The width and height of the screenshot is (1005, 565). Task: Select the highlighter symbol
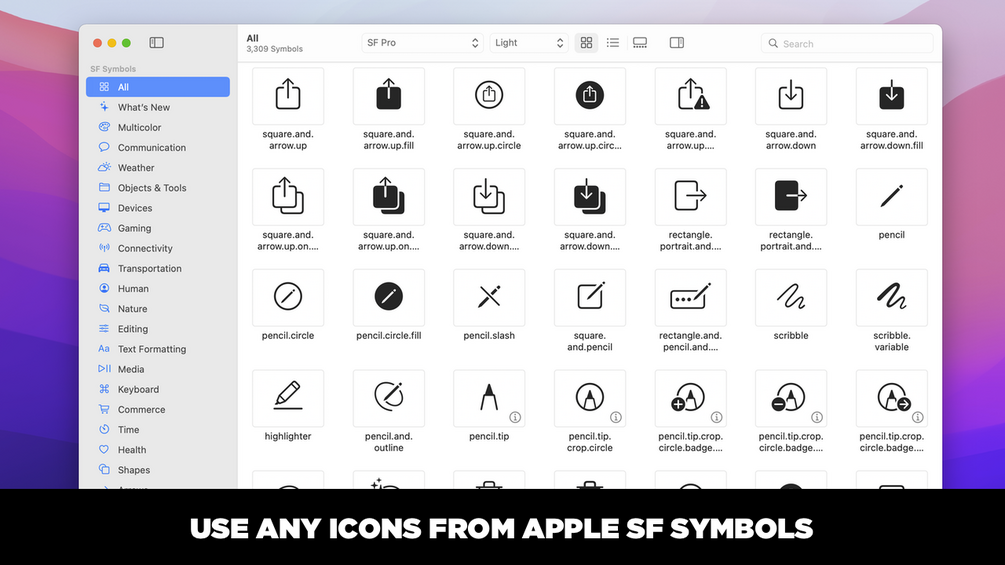tap(288, 398)
